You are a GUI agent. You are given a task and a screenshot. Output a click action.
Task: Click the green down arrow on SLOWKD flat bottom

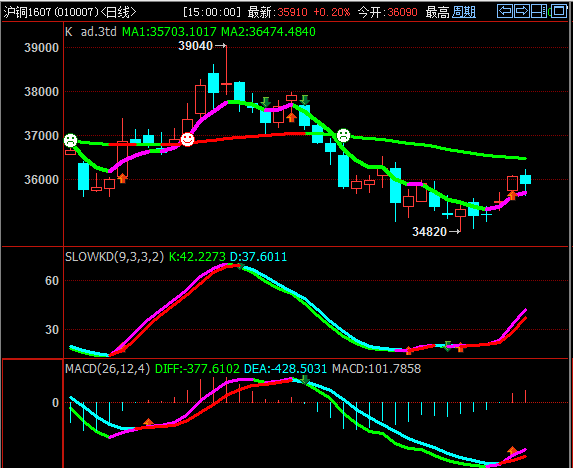[448, 346]
